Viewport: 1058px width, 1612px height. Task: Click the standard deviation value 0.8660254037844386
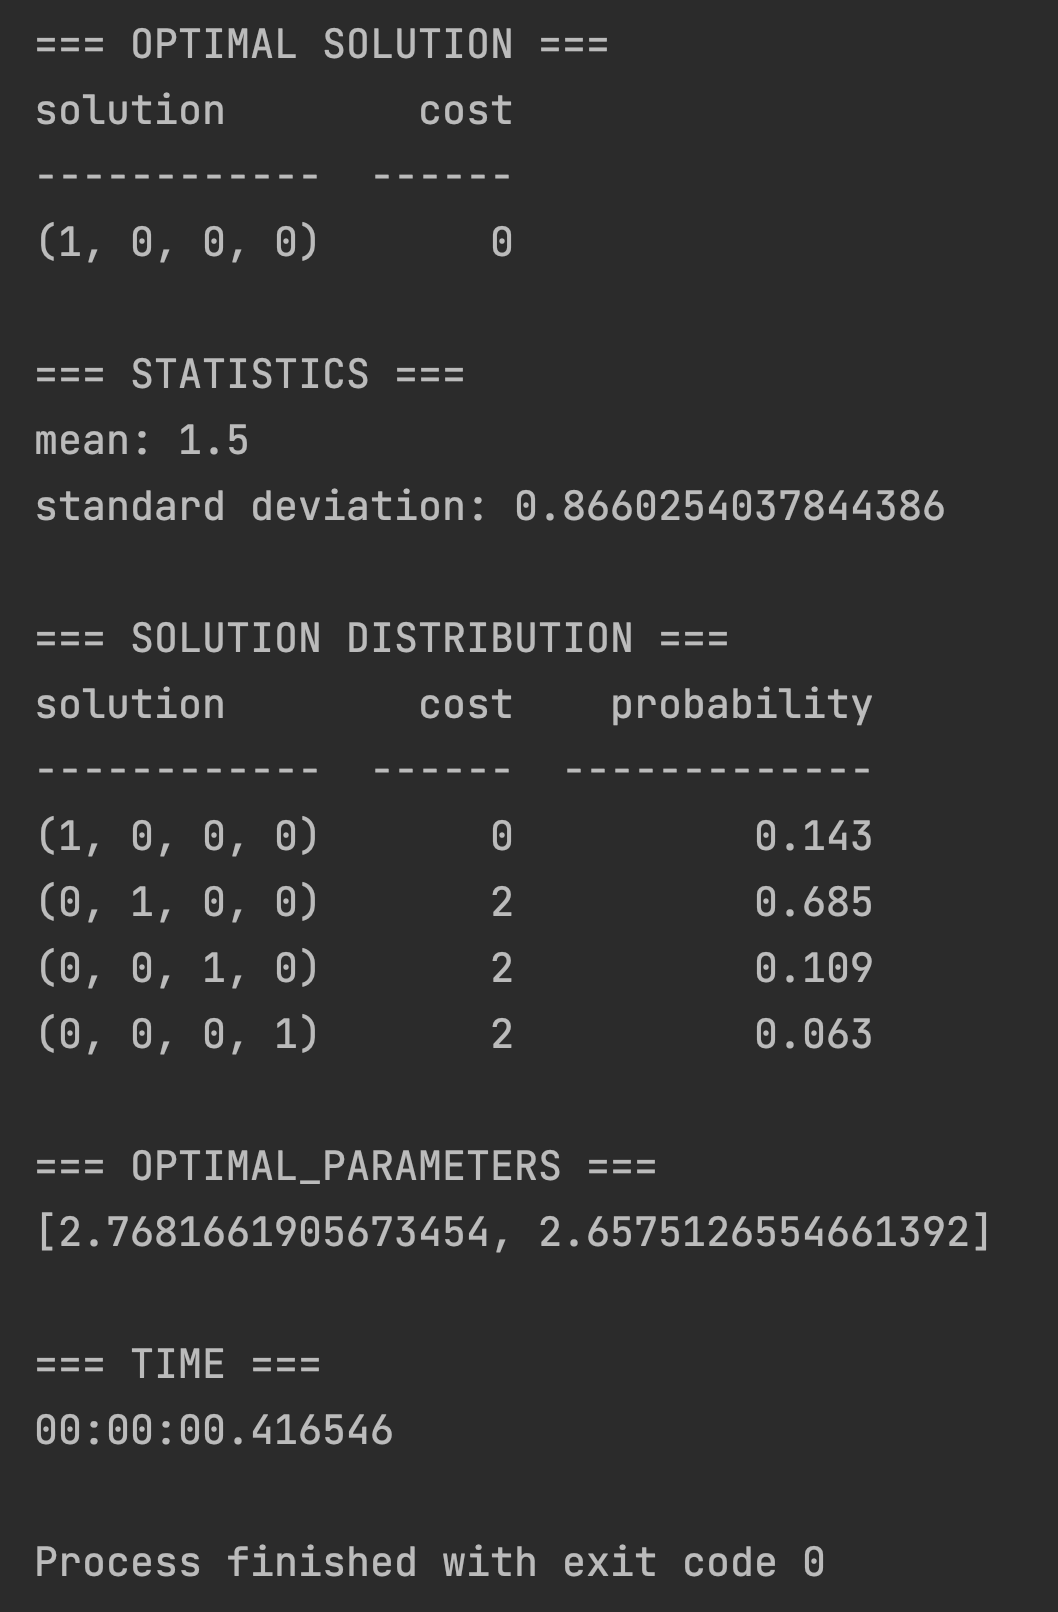point(730,507)
